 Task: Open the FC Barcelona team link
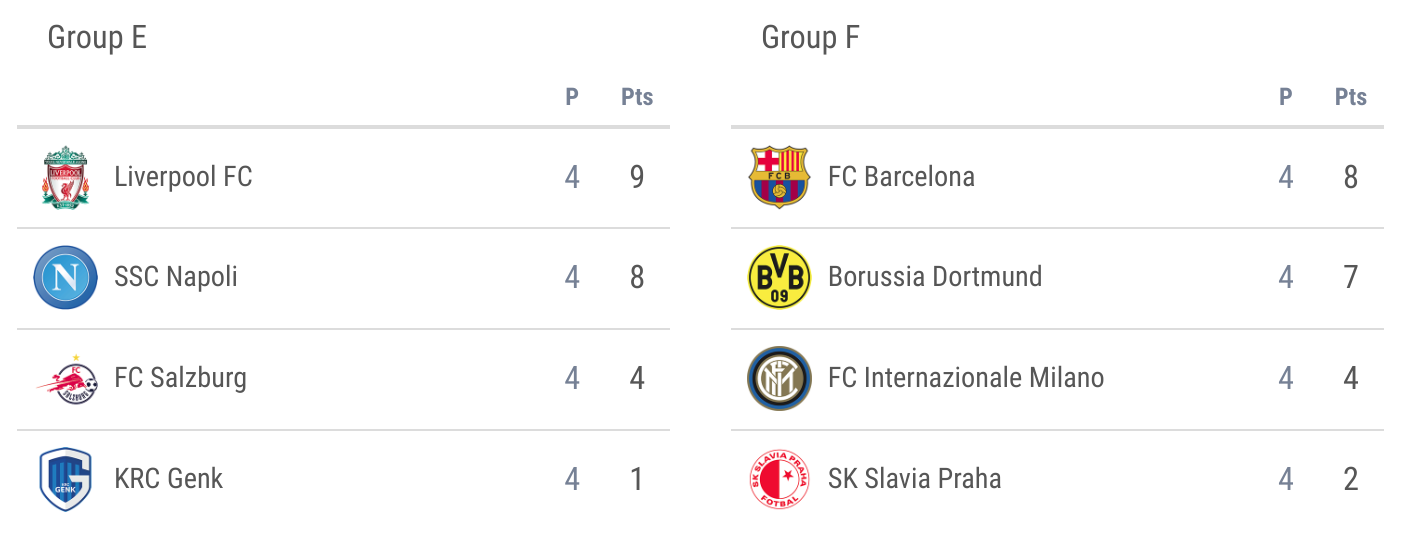point(901,177)
